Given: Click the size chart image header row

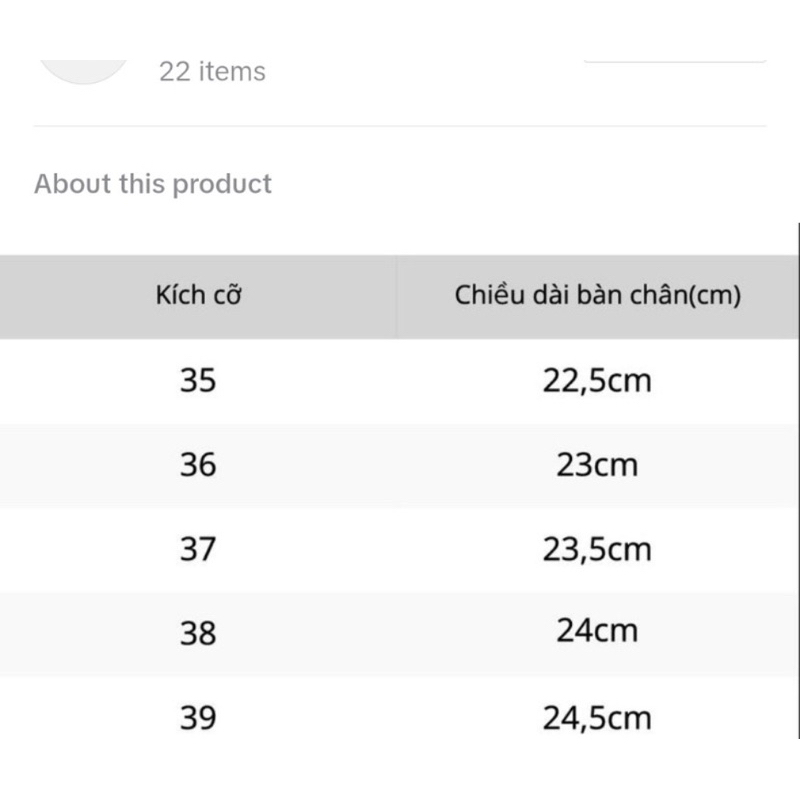Looking at the screenshot, I should point(398,296).
